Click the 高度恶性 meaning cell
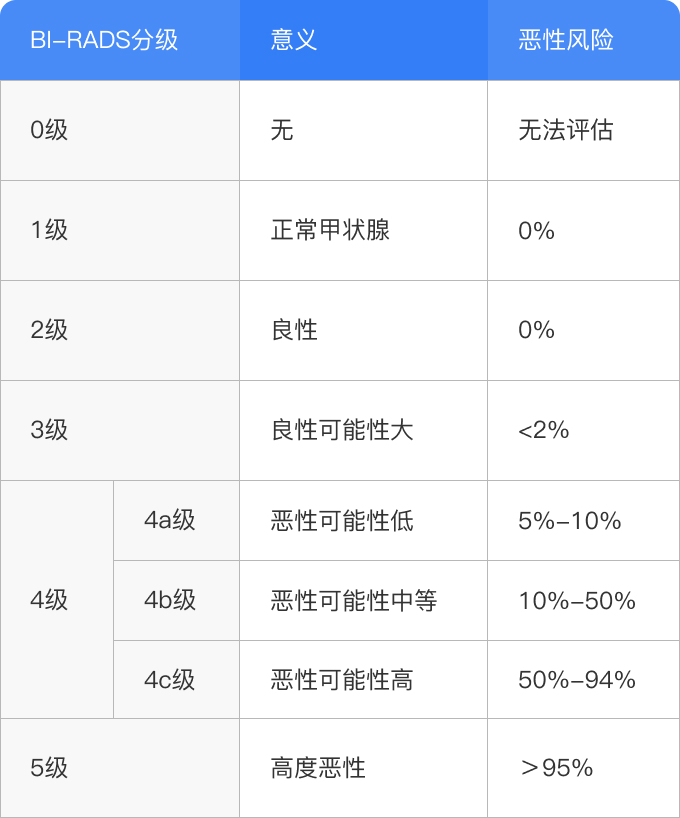The image size is (680, 818). (x=318, y=768)
